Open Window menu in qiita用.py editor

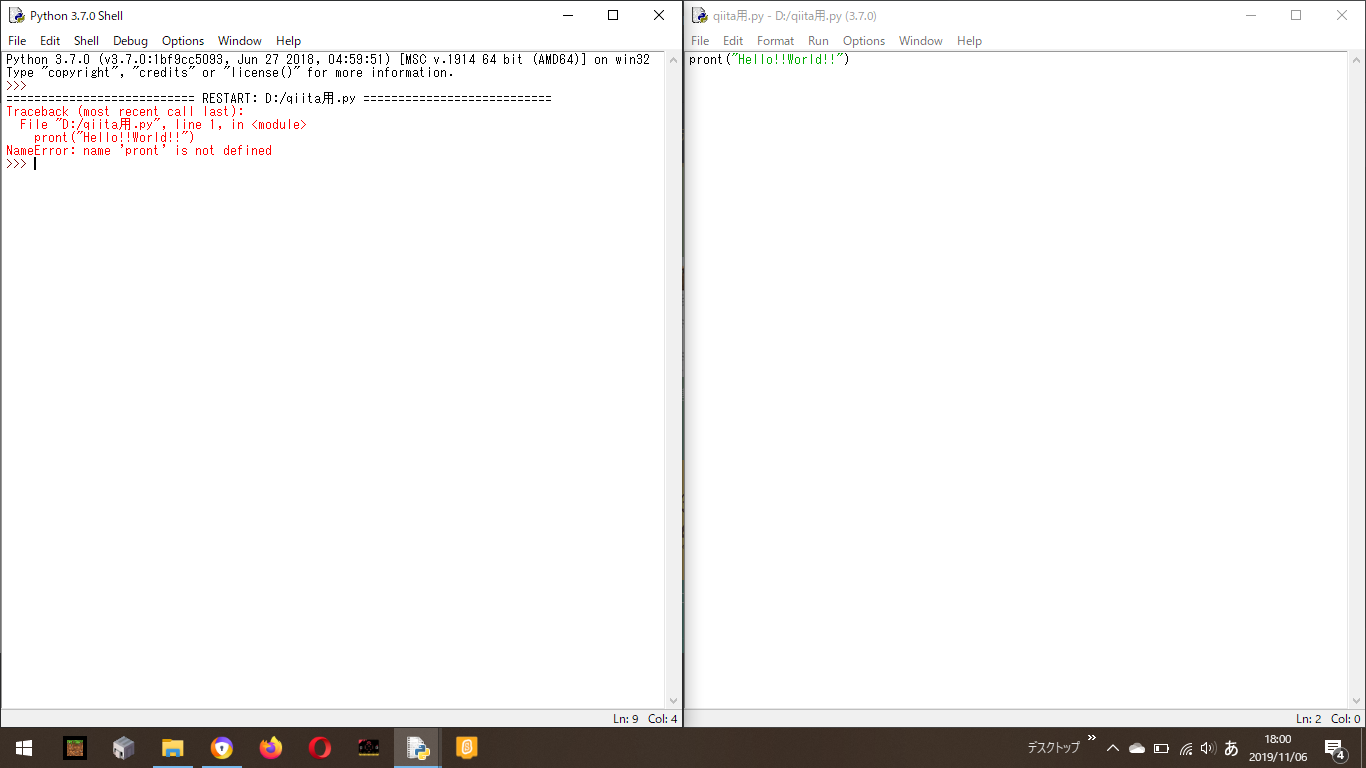[921, 41]
